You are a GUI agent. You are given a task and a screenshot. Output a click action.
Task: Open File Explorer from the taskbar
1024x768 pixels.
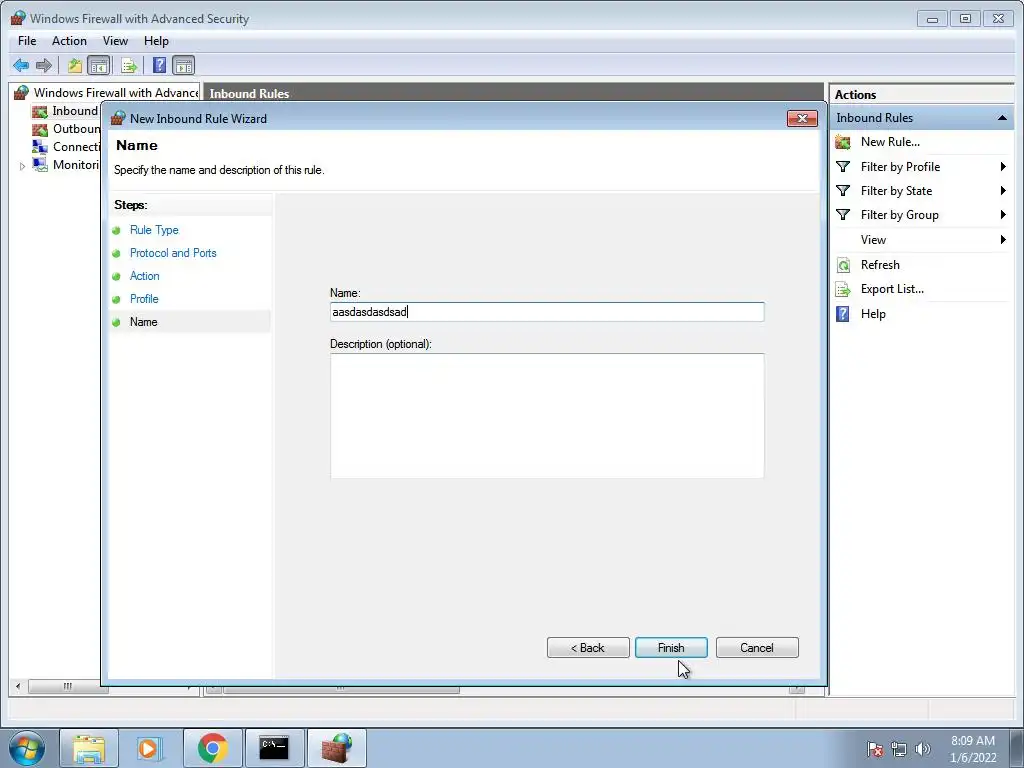tap(89, 748)
